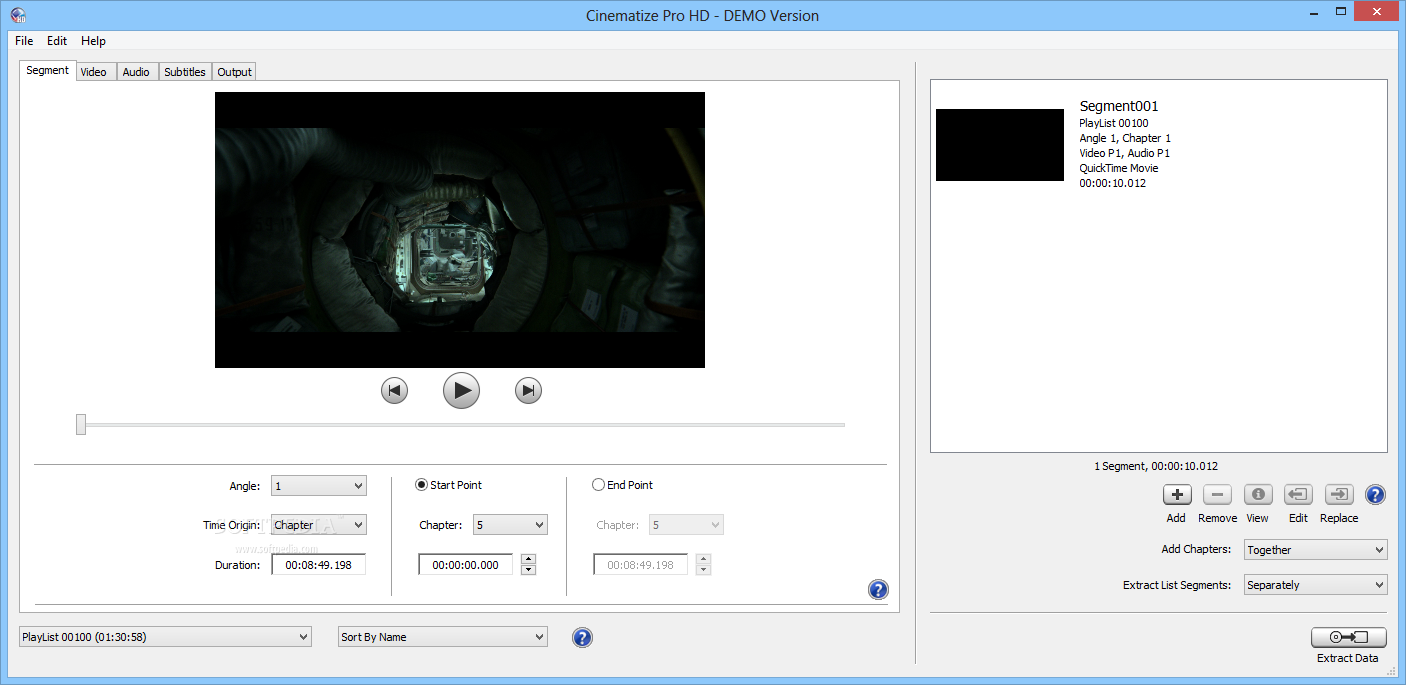The height and width of the screenshot is (685, 1406).
Task: Click the Start Point time field
Action: tap(466, 565)
